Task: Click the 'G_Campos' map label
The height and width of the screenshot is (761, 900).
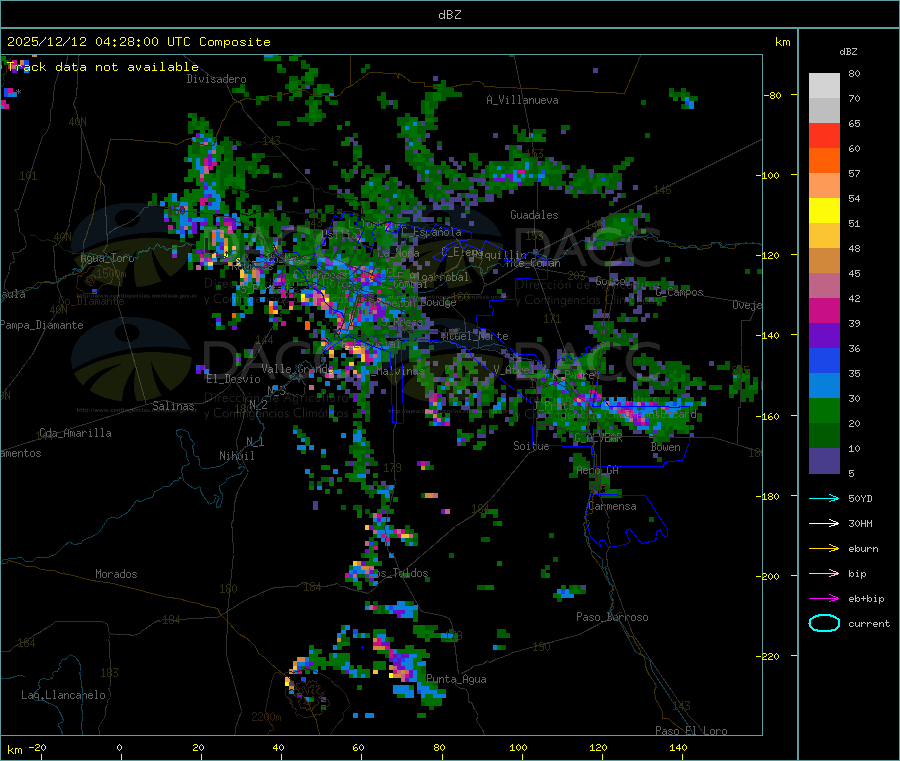Action: 680,292
